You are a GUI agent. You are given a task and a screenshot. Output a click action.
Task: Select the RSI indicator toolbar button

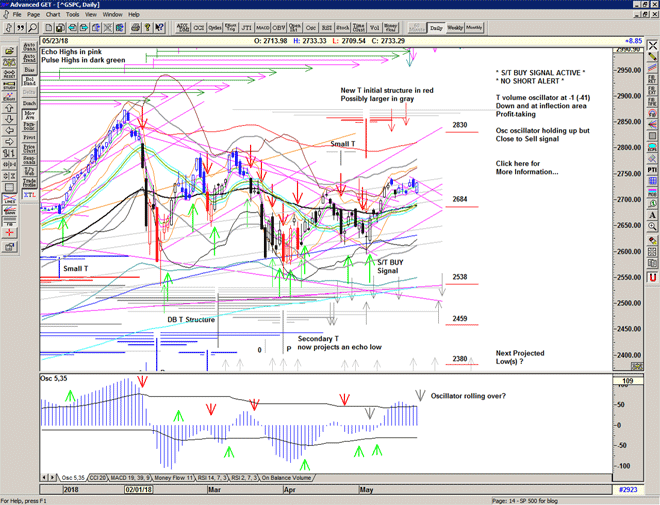tap(327, 28)
